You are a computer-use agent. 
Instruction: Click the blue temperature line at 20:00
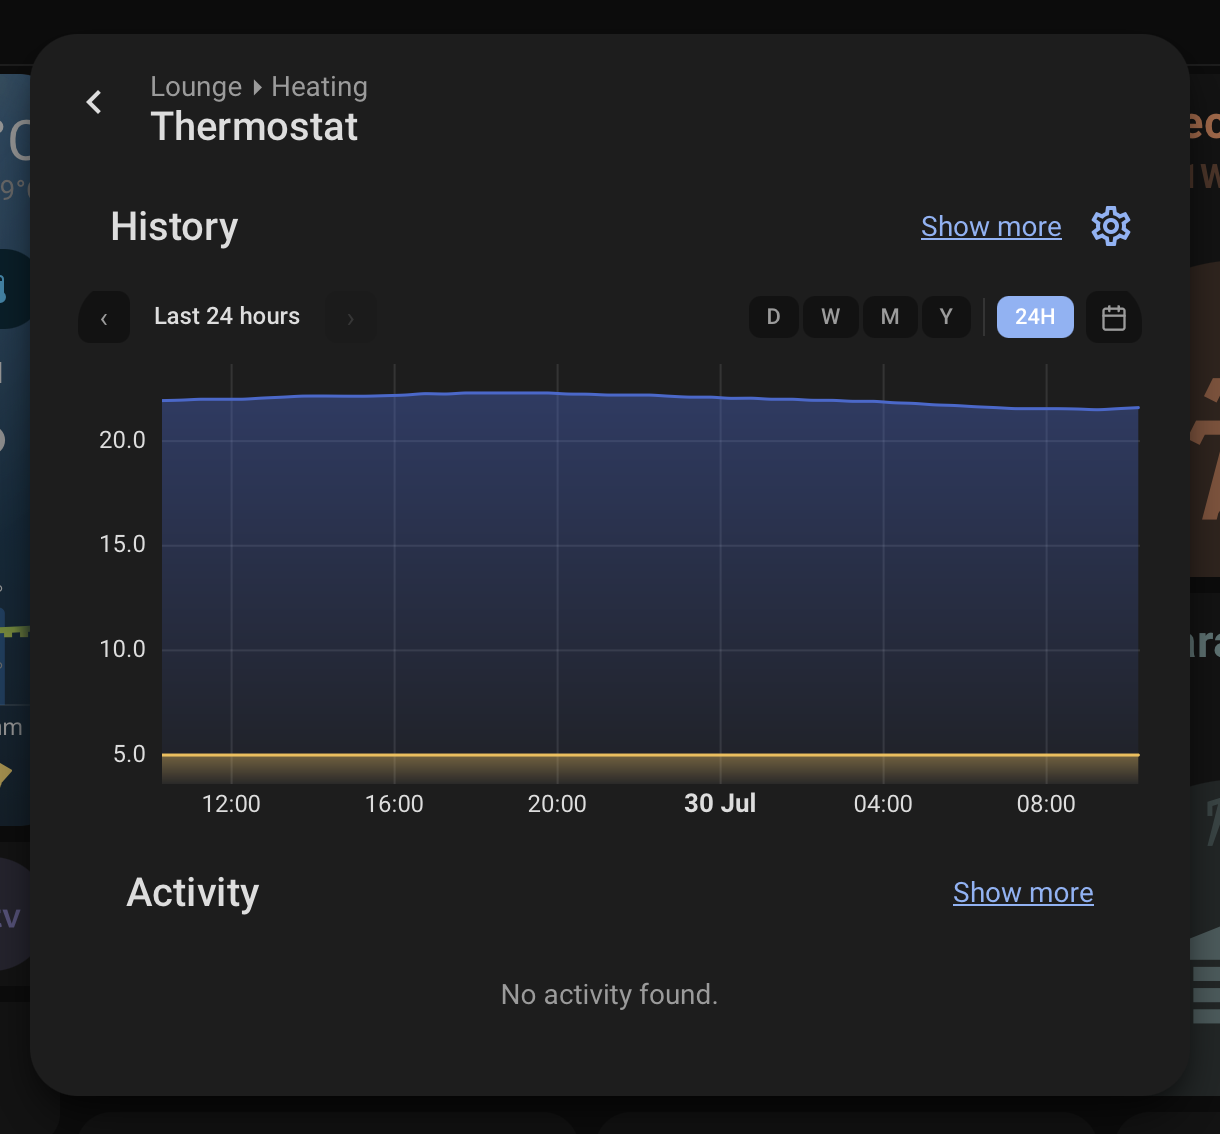coord(557,393)
